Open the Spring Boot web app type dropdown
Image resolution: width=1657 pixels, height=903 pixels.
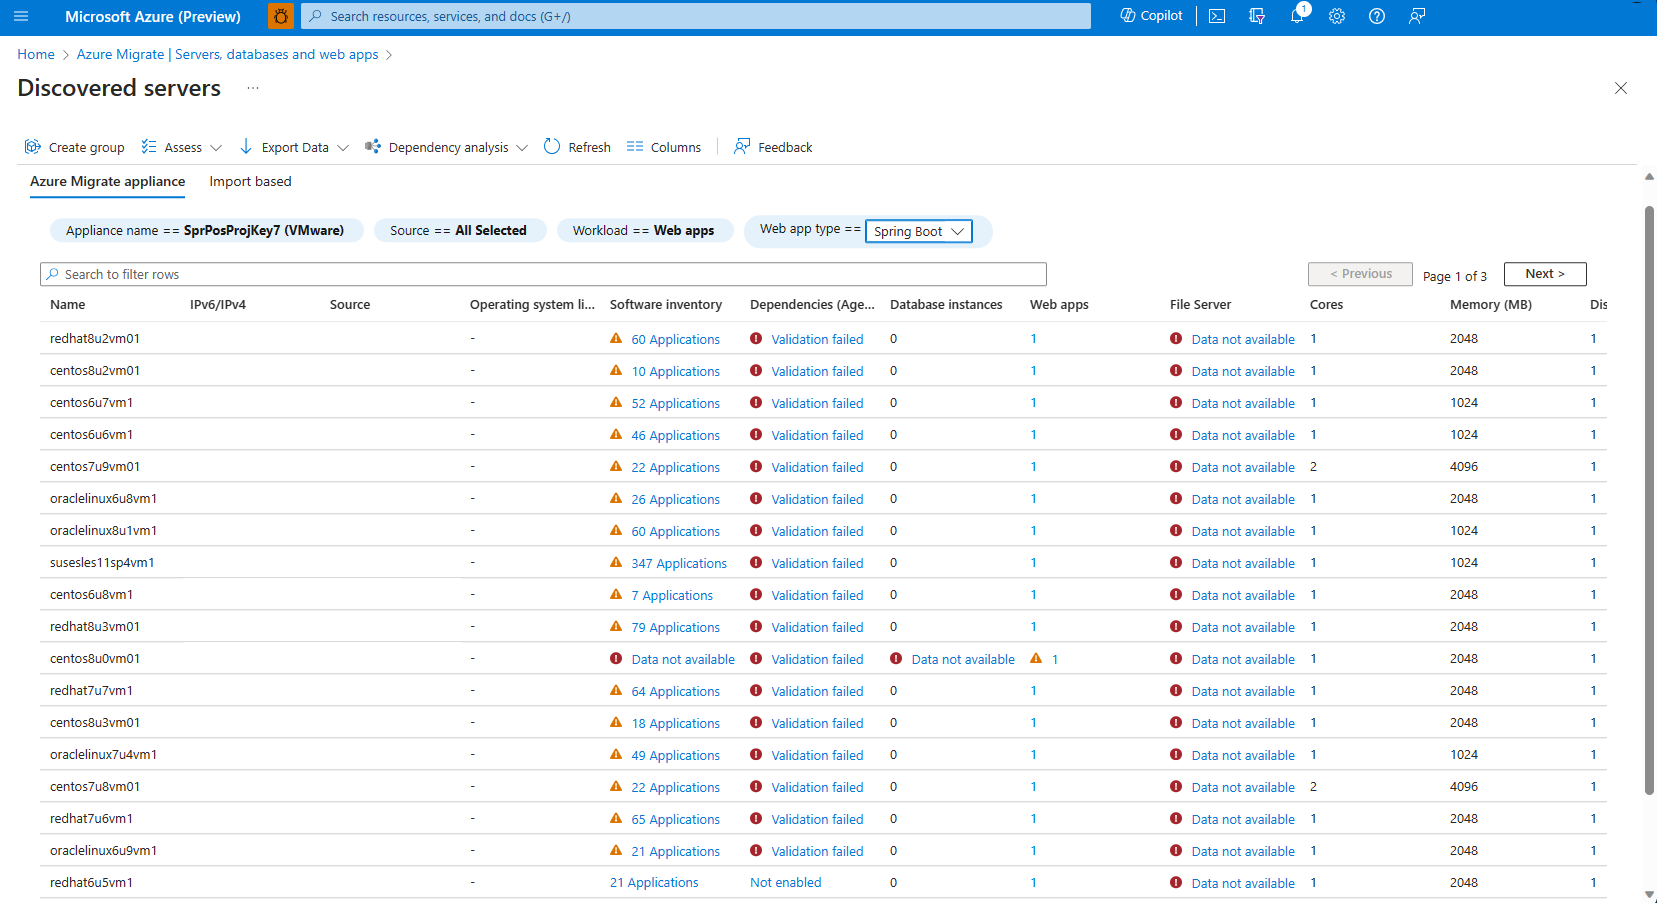[918, 231]
